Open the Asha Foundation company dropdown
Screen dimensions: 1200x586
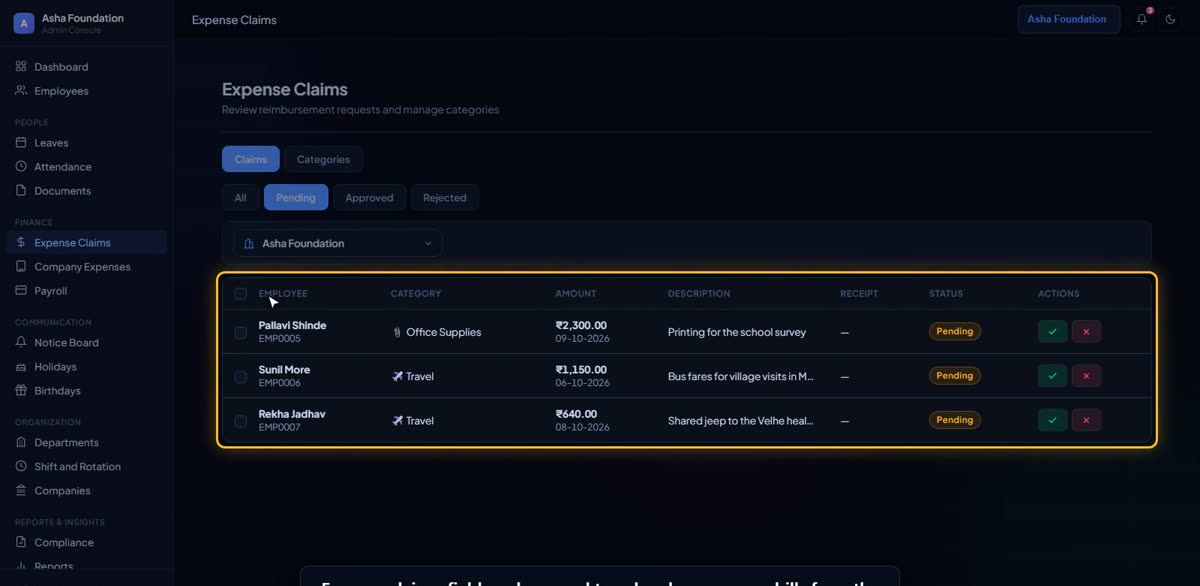click(338, 243)
